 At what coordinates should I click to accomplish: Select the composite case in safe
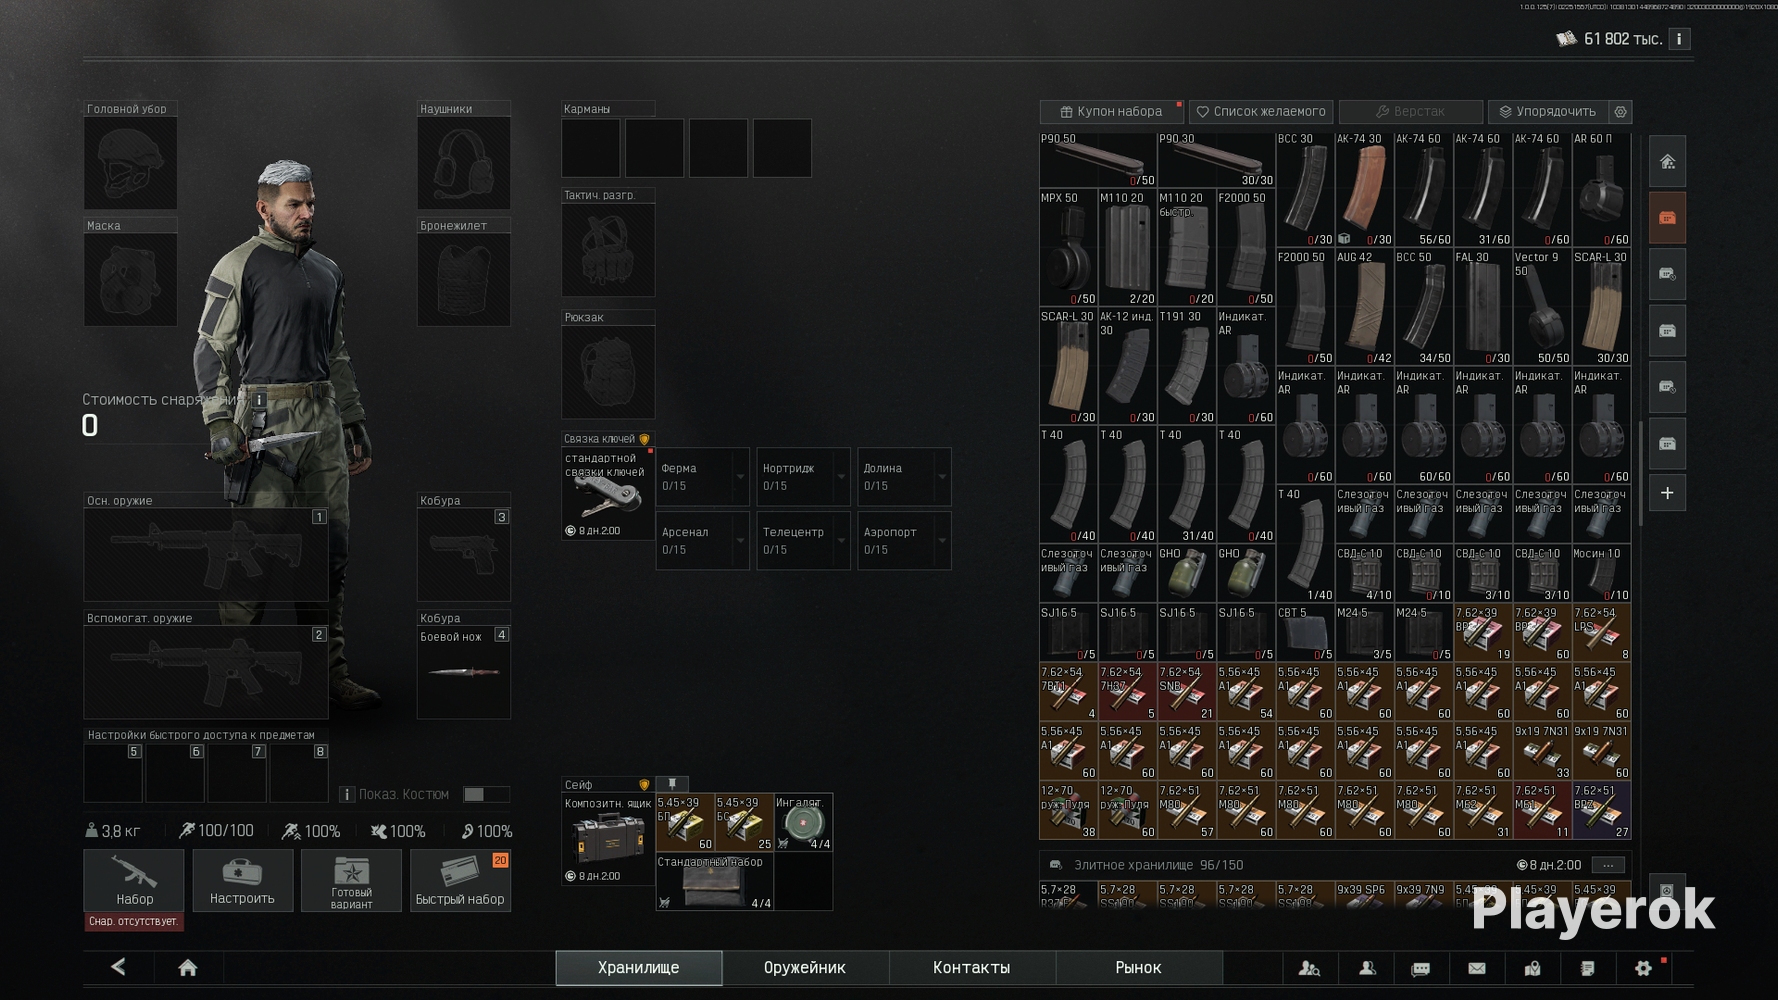point(607,839)
